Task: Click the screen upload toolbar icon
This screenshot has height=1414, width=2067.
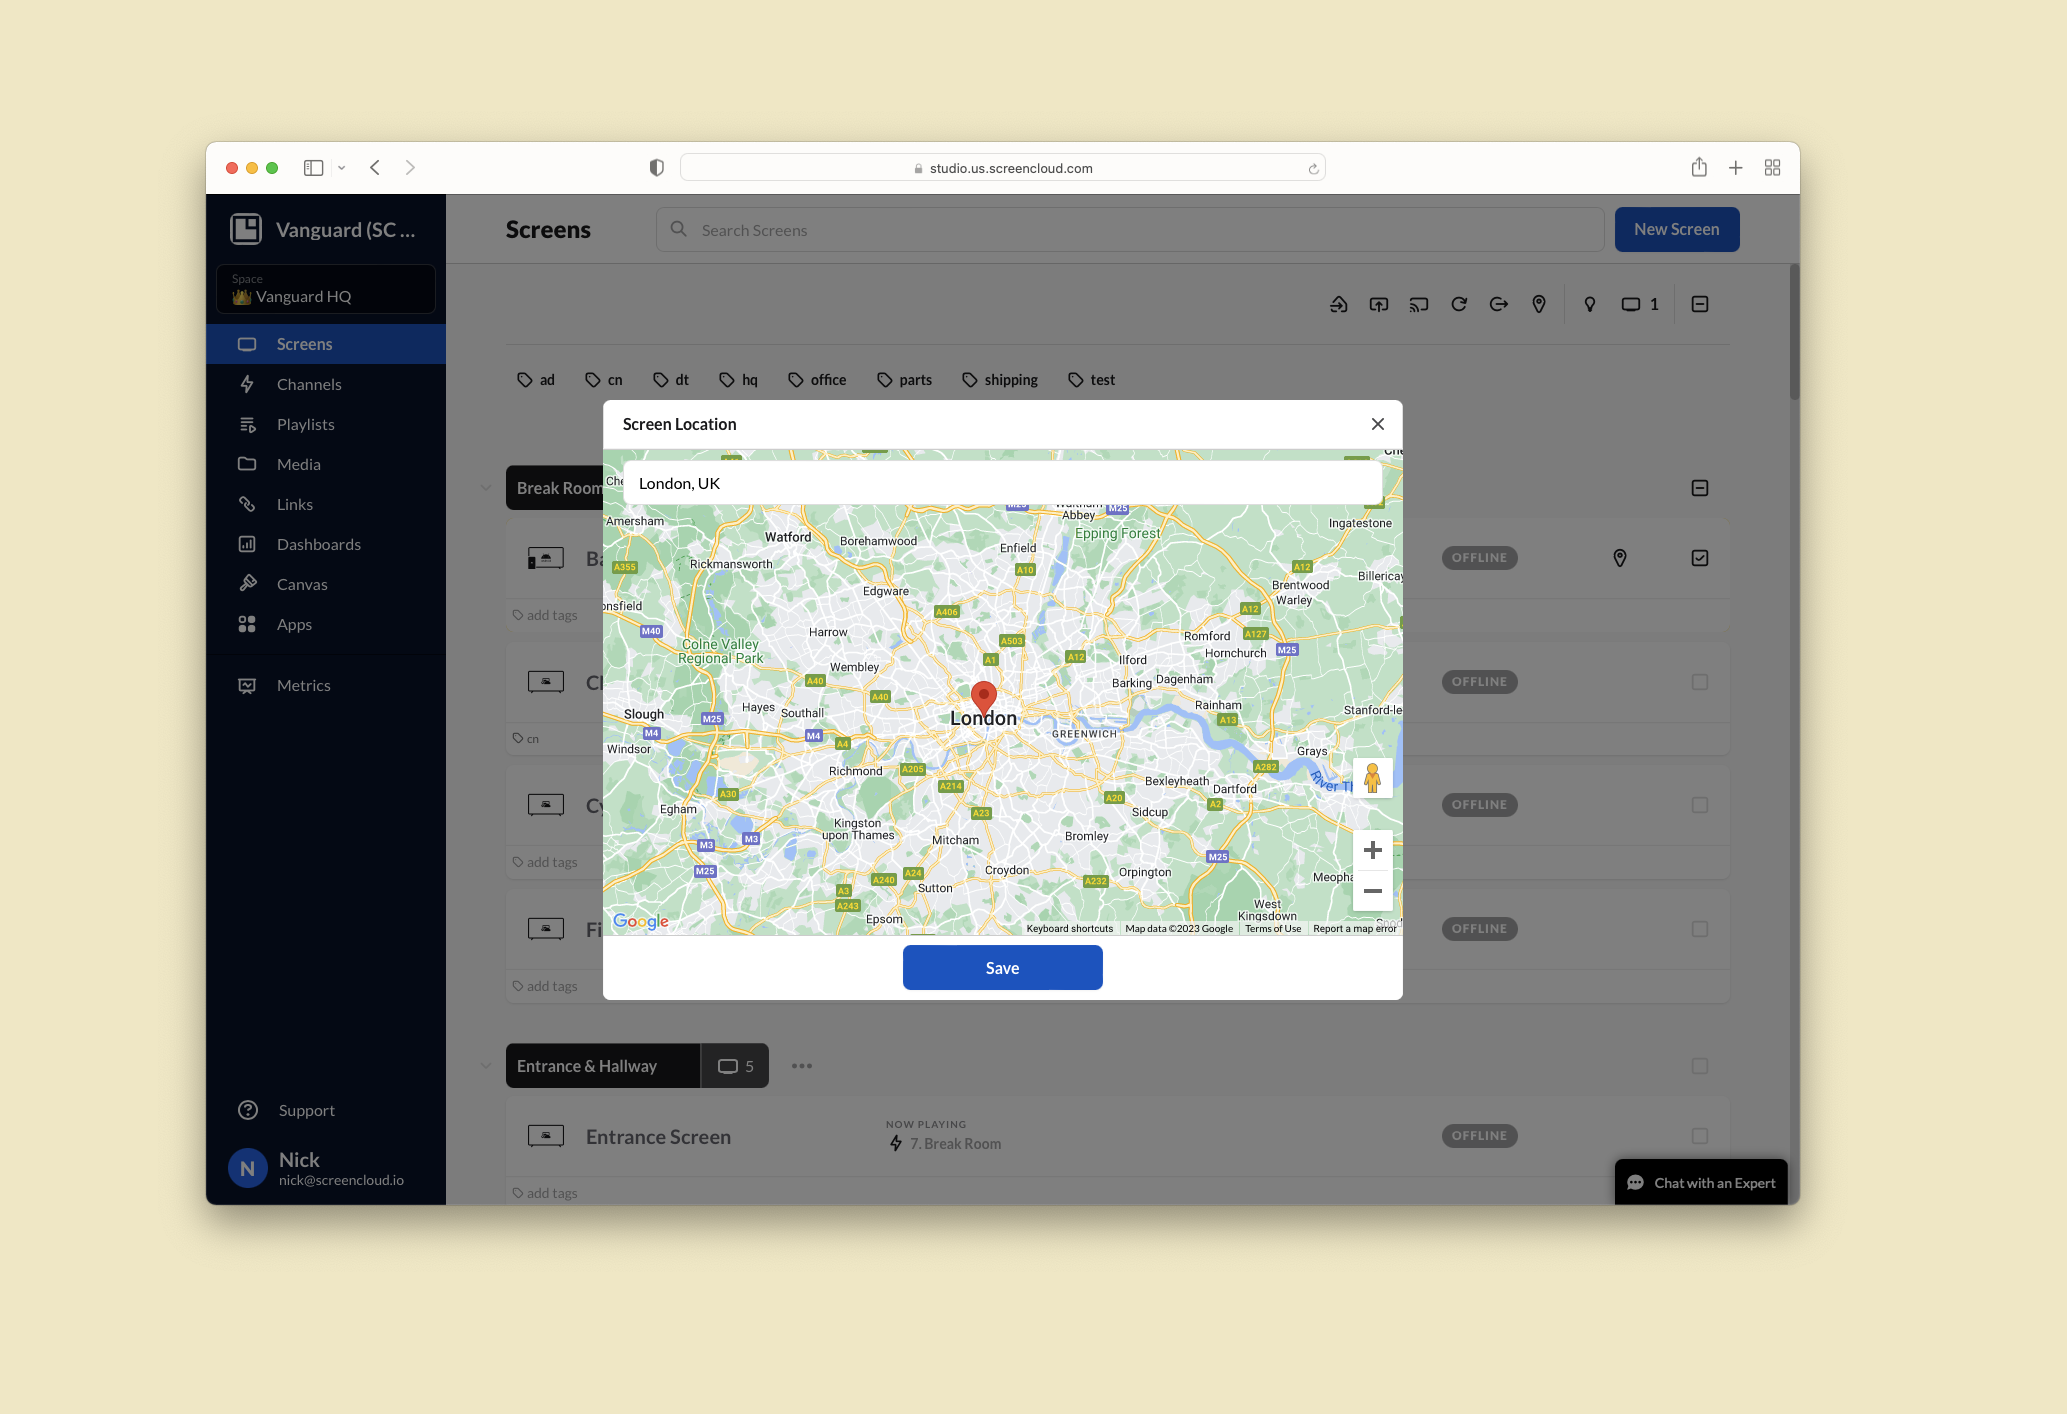Action: point(1378,304)
